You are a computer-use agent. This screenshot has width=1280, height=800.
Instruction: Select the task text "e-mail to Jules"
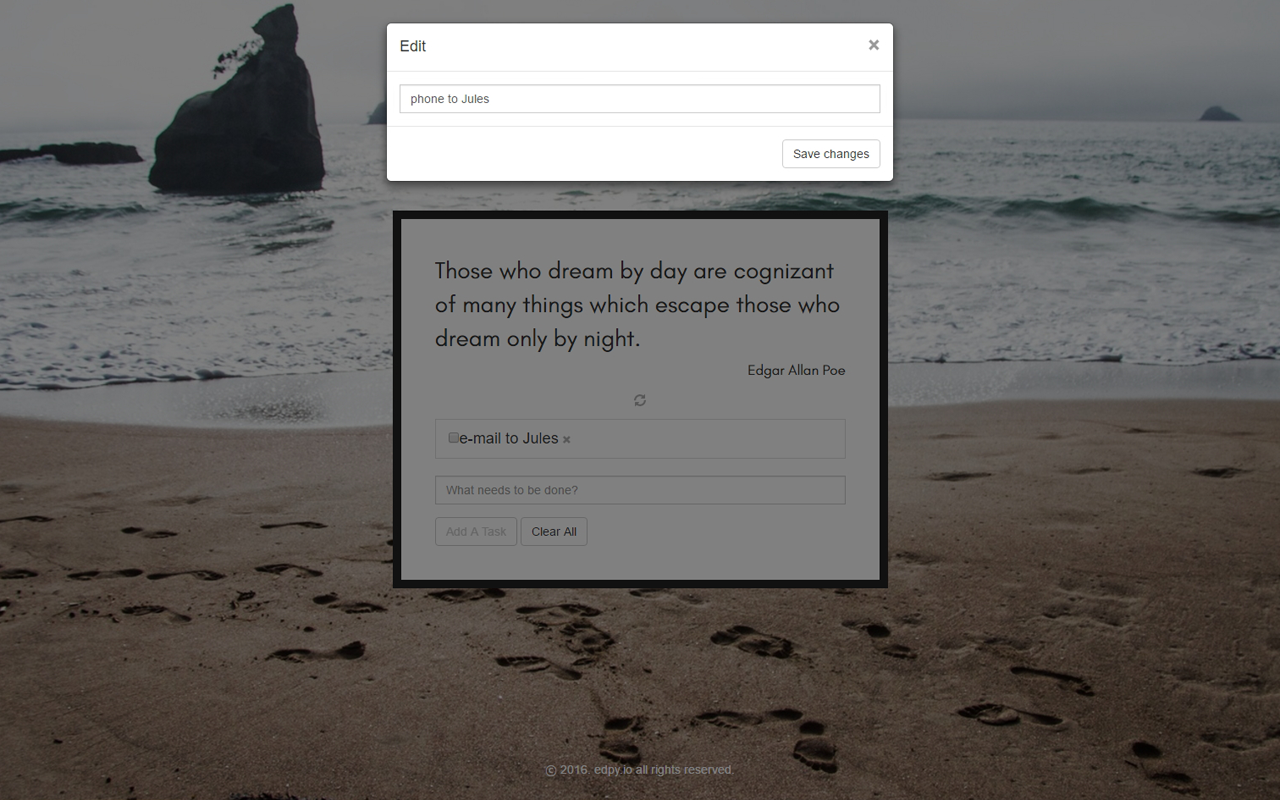point(508,438)
